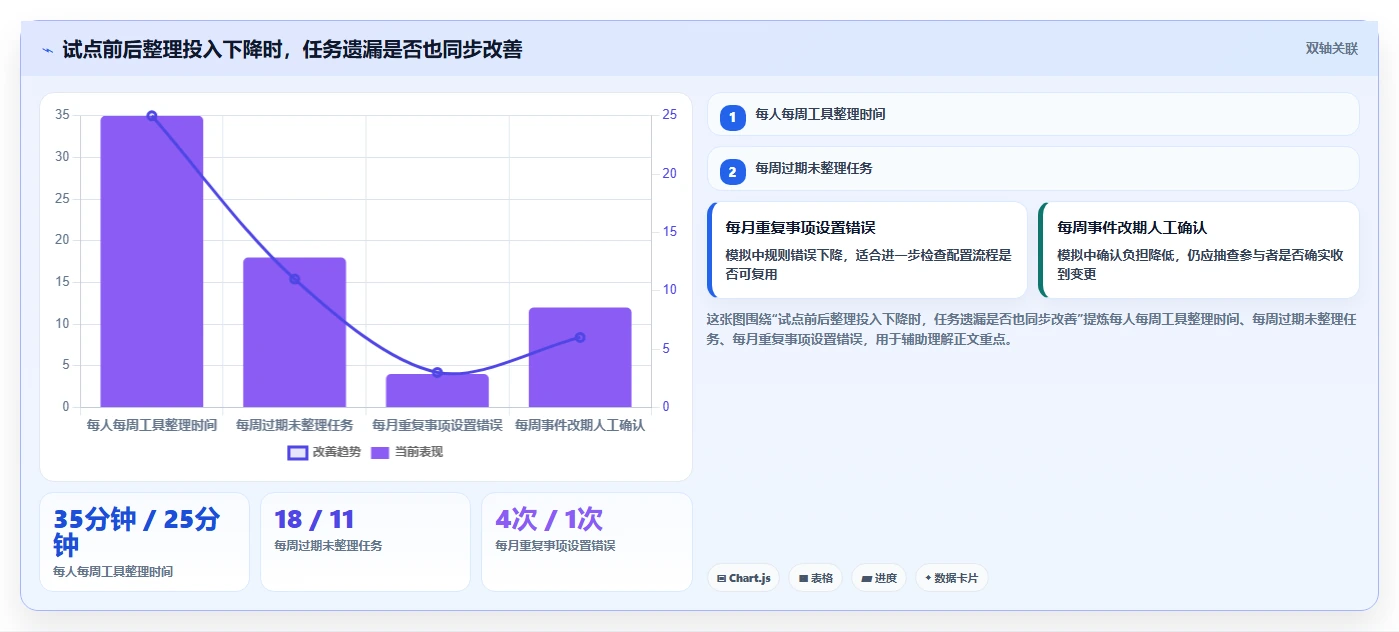This screenshot has width=1399, height=632.
Task: Click the 每周事件改期人工确认 bar in the chart
Action: coord(580,357)
